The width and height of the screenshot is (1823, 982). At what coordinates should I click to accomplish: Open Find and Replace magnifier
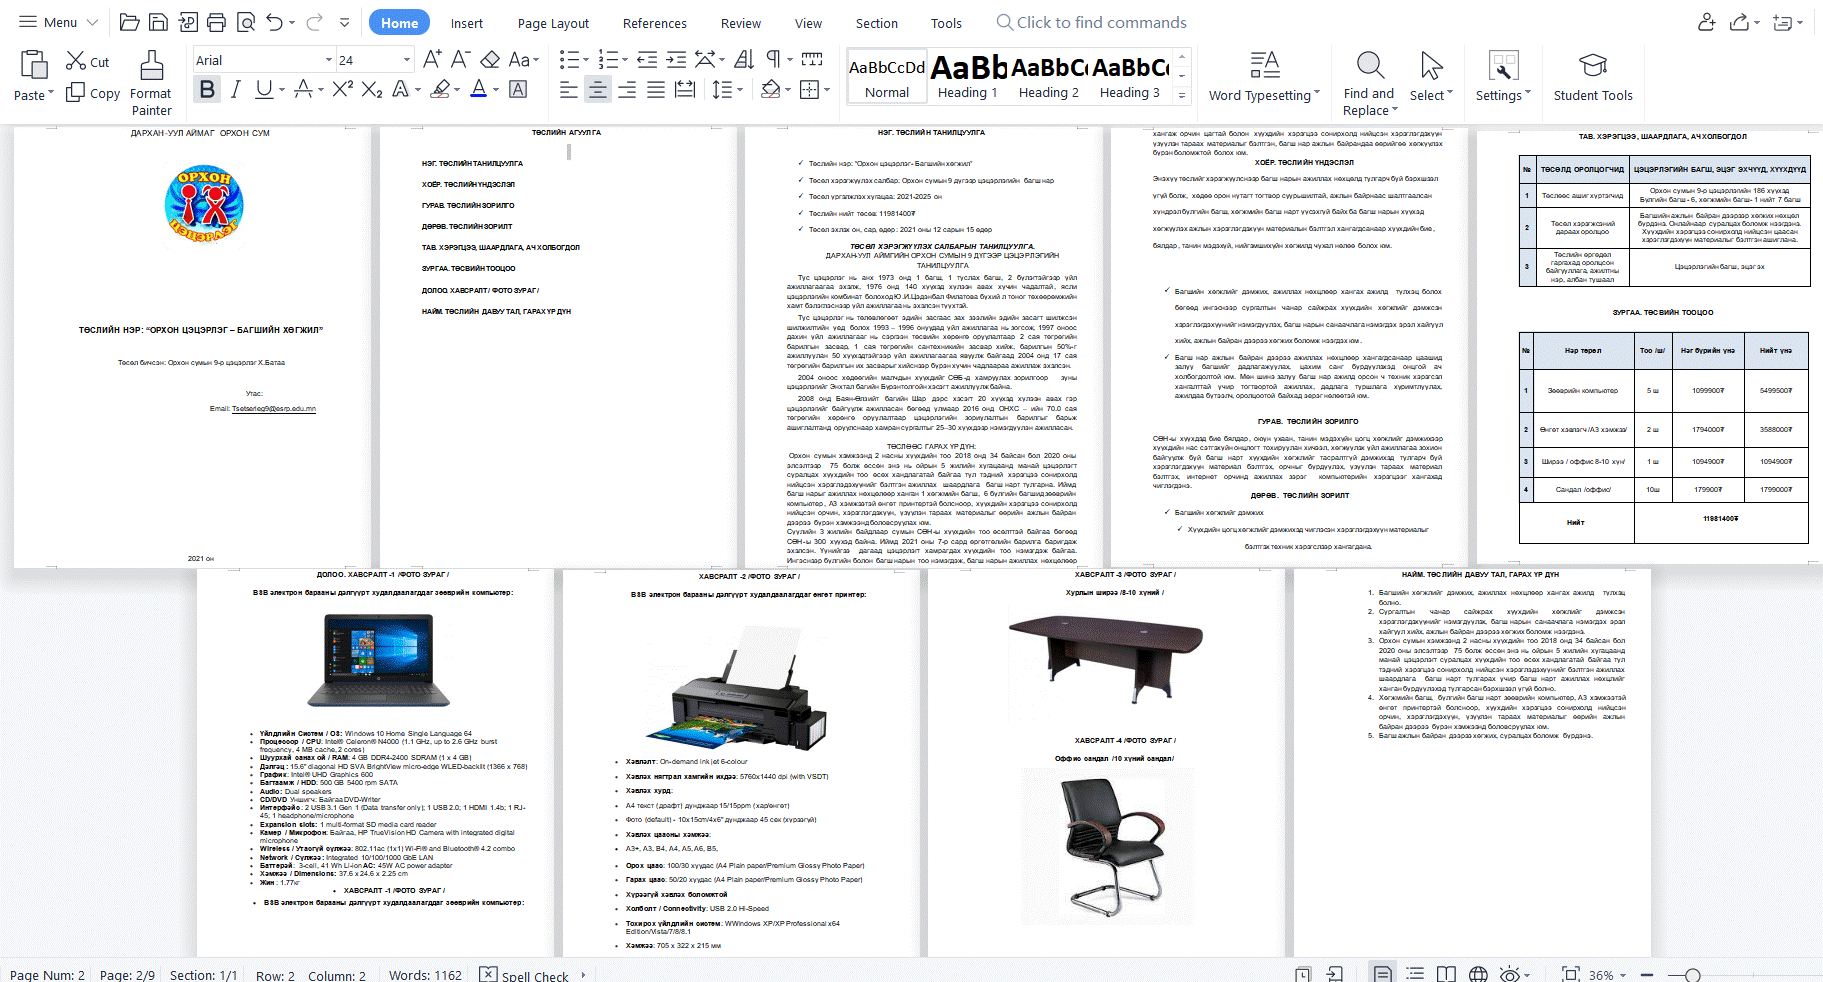[1370, 65]
